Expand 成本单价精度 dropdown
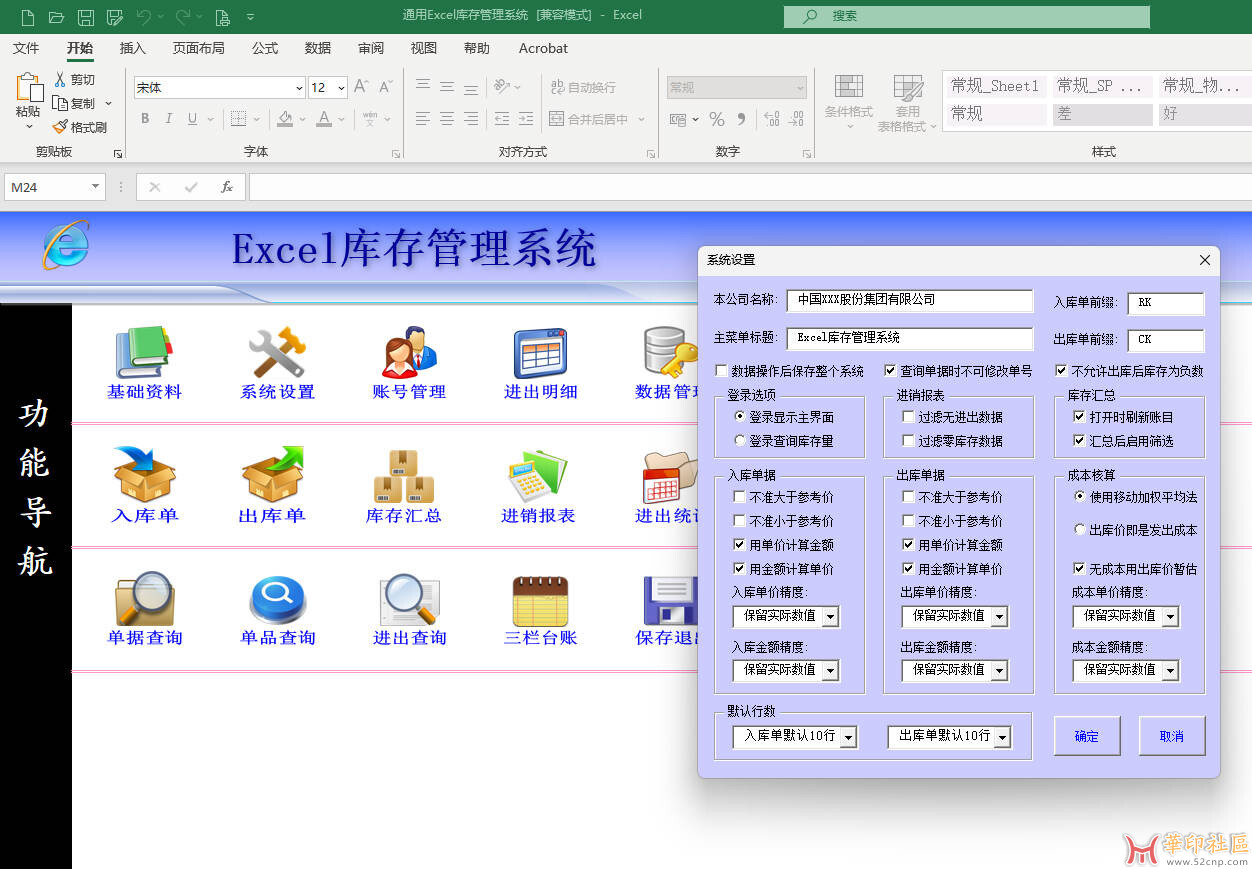The image size is (1252, 869). coord(1170,617)
